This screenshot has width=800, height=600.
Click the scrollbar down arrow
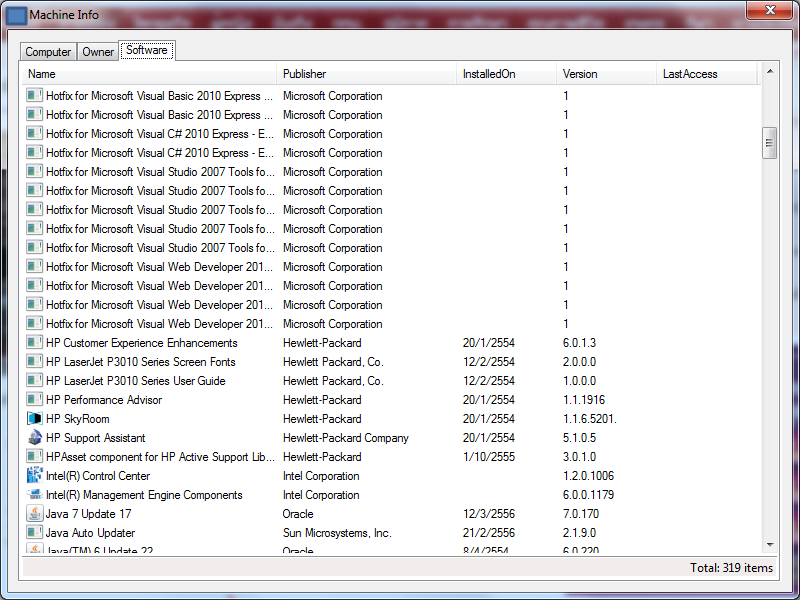click(770, 545)
